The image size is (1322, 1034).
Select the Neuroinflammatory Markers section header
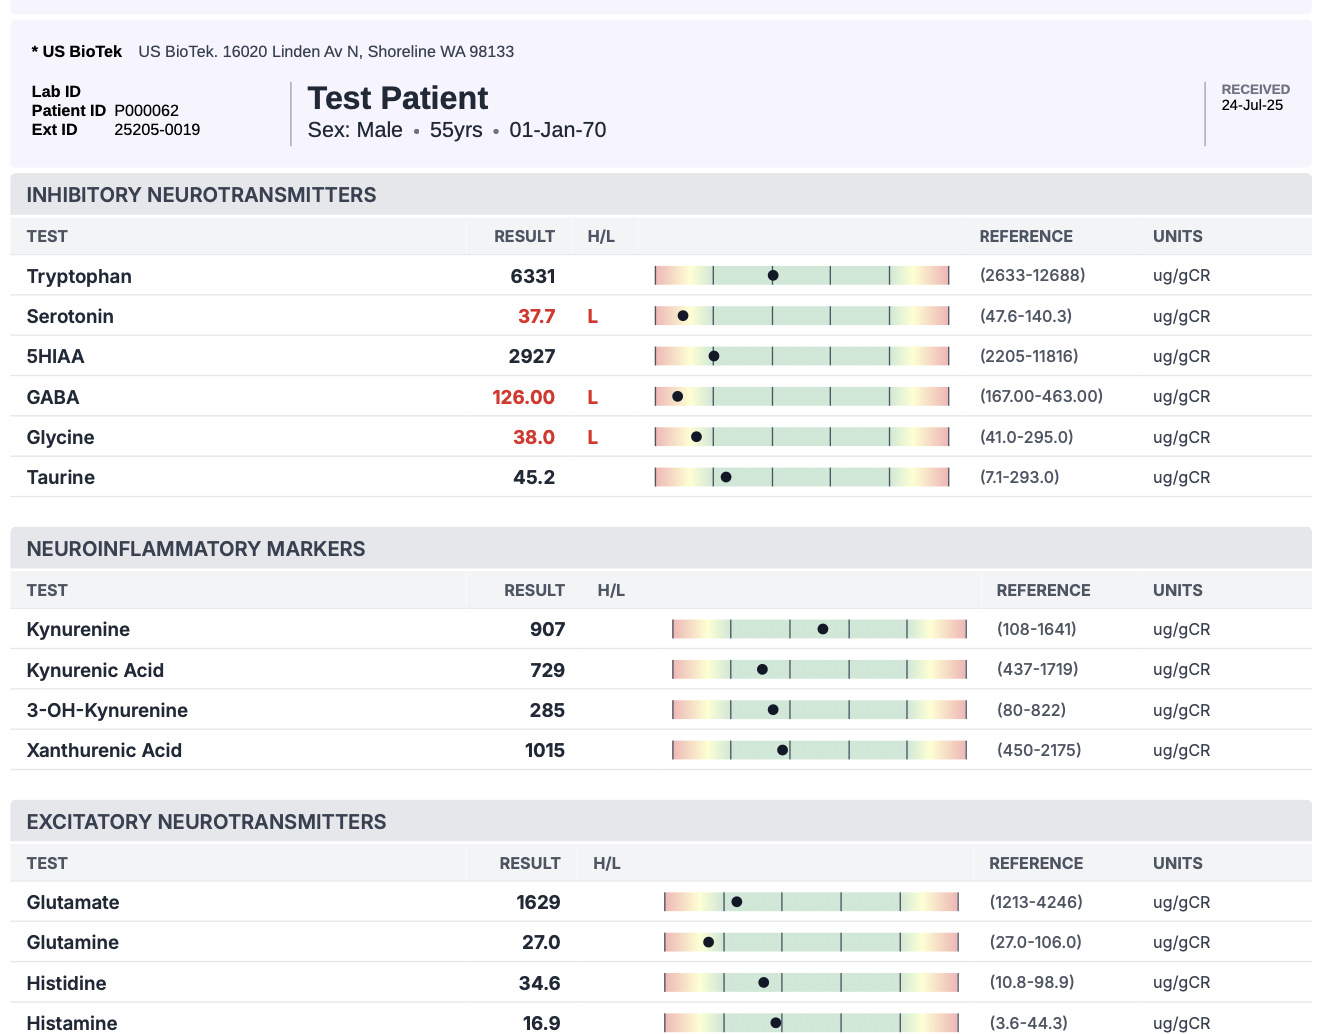[x=196, y=549]
